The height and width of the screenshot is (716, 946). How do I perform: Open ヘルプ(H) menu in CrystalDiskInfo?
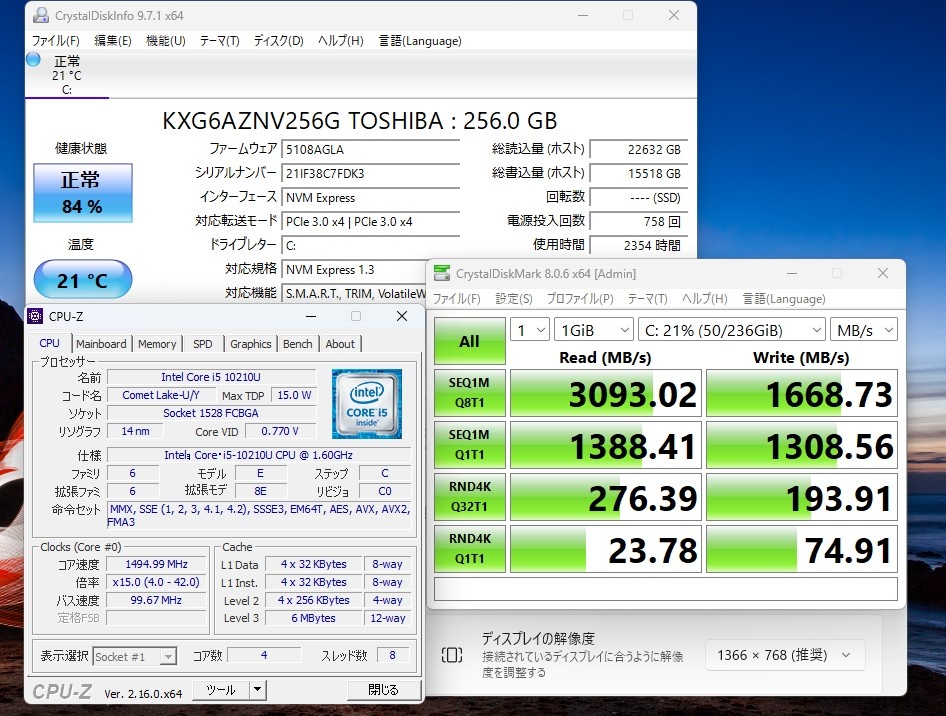341,40
